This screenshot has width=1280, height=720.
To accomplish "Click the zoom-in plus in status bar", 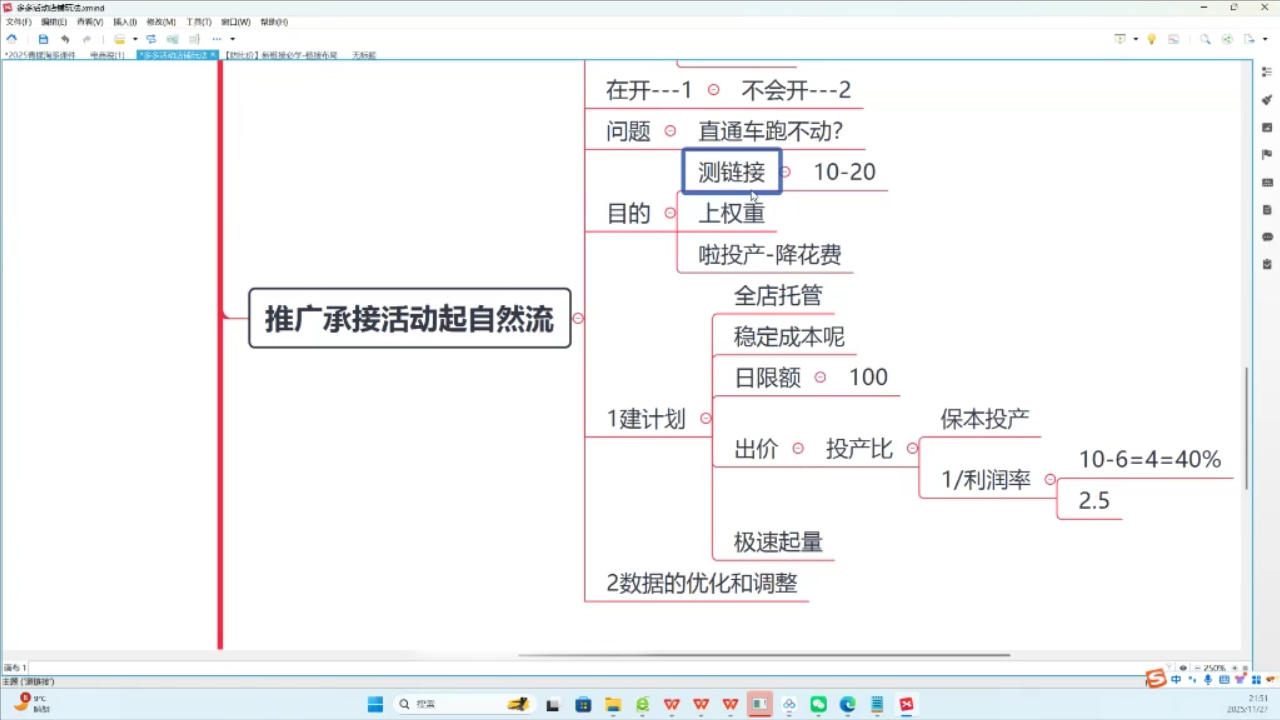I will 1236,667.
